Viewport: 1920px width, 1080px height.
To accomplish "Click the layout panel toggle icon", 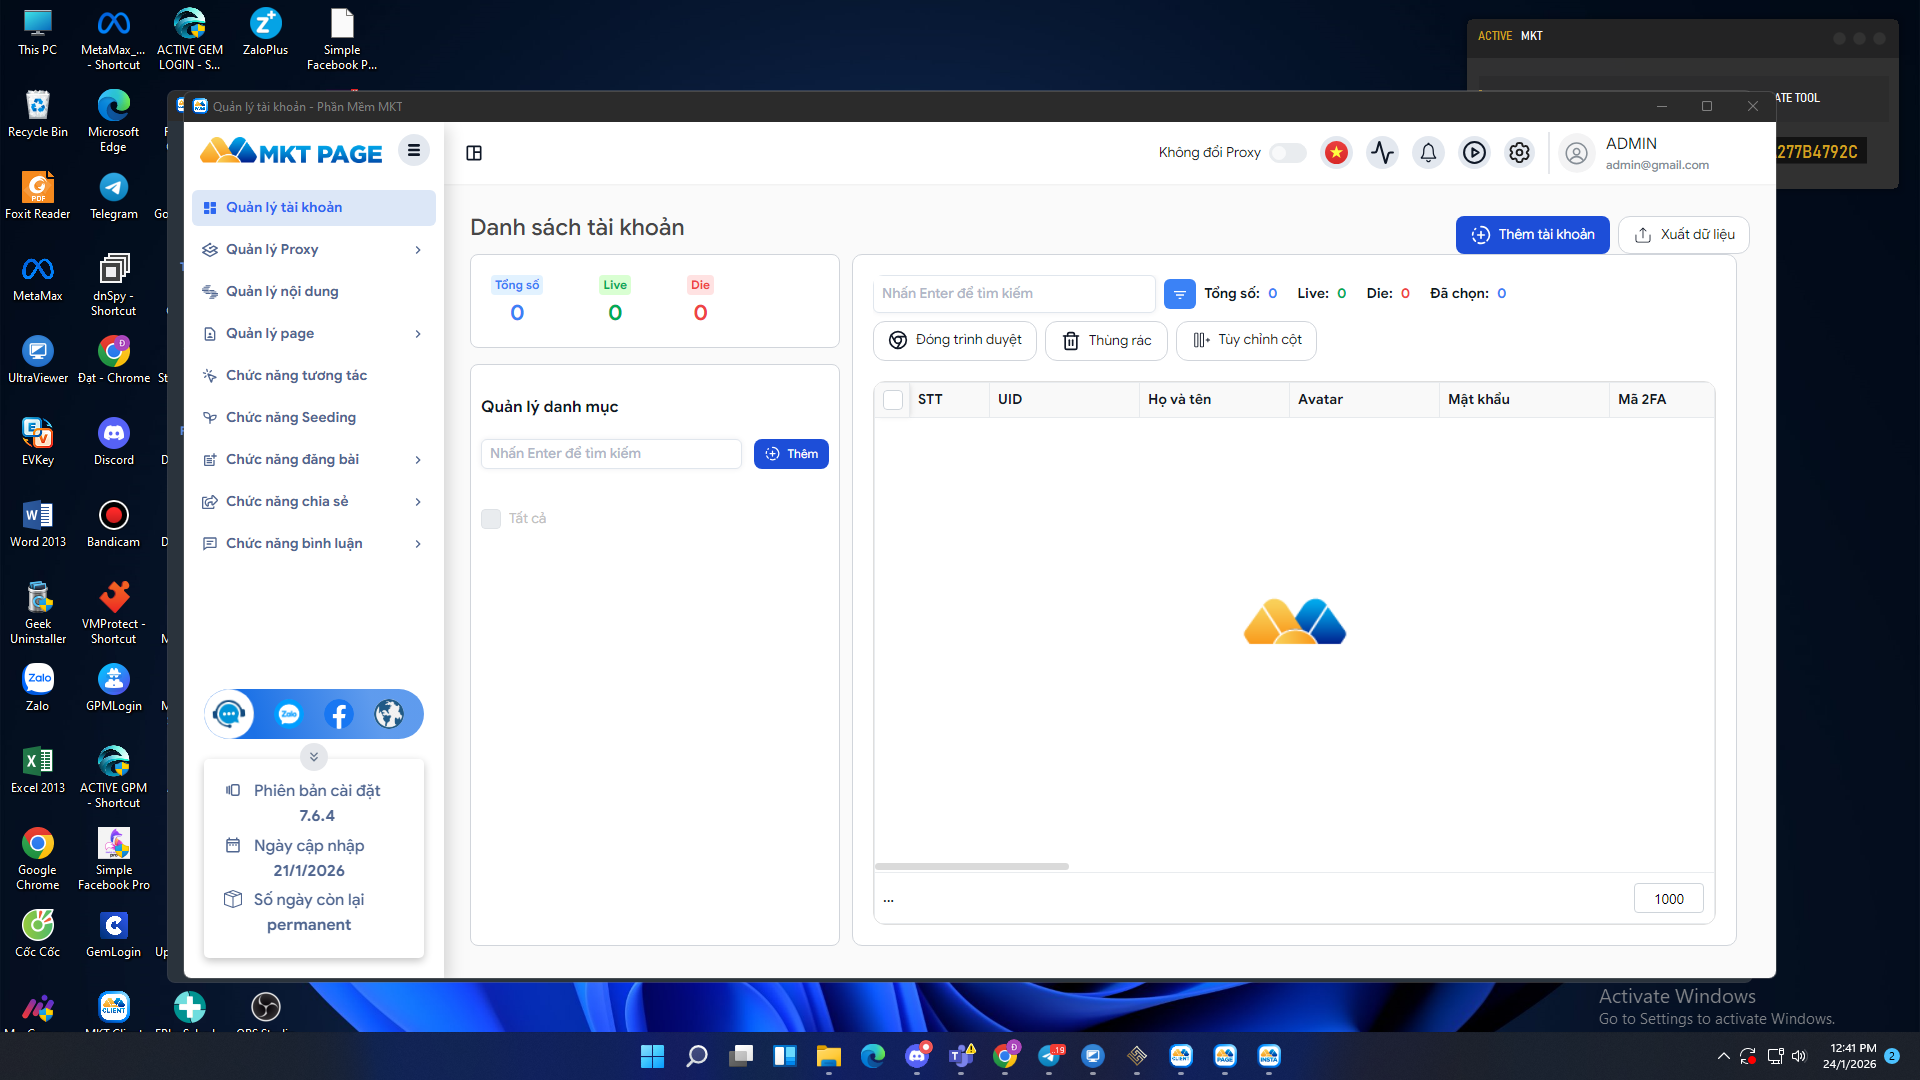I will (x=474, y=153).
